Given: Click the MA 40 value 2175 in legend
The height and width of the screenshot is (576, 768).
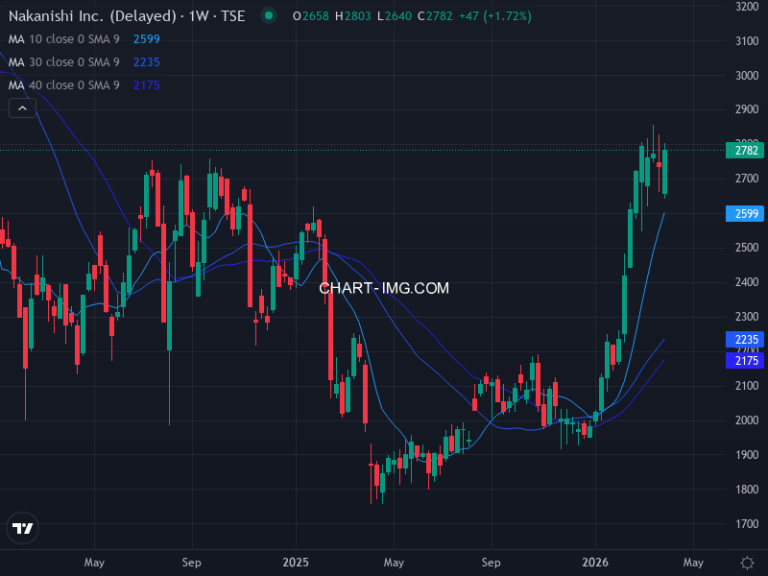Looking at the screenshot, I should [x=146, y=85].
